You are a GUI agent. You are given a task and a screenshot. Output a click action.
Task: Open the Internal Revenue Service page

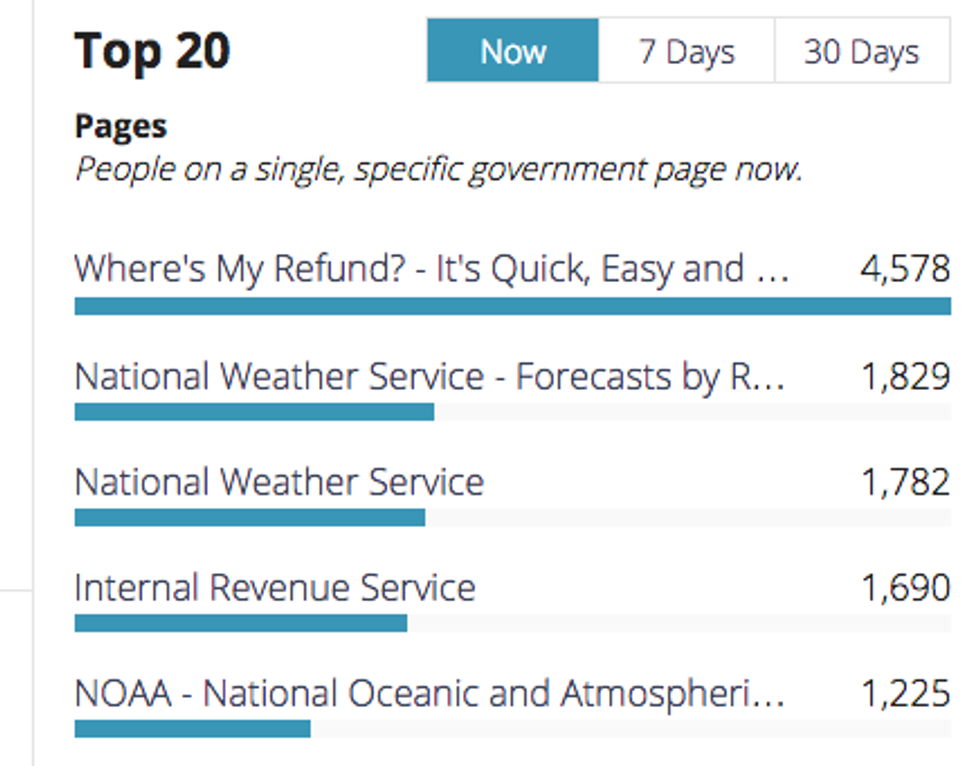(275, 588)
